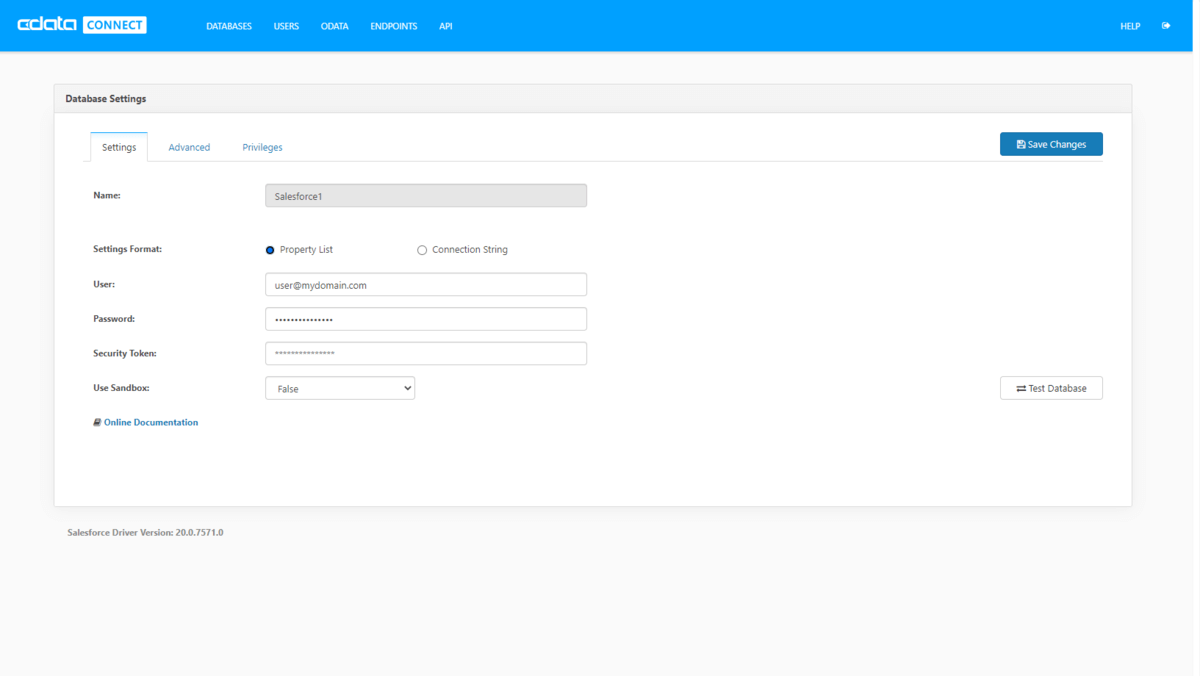The width and height of the screenshot is (1200, 676).
Task: Open the Endpoints menu item
Action: [394, 26]
